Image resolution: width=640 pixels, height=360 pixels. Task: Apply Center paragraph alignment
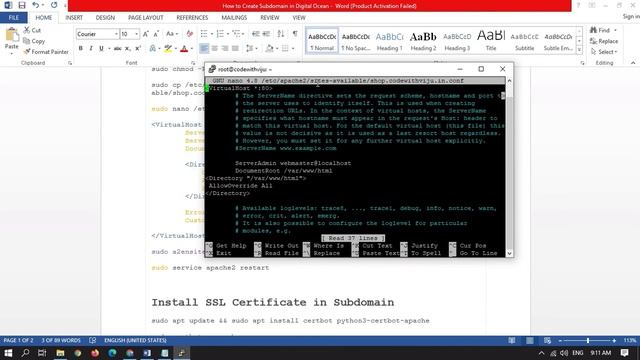tap(215, 49)
